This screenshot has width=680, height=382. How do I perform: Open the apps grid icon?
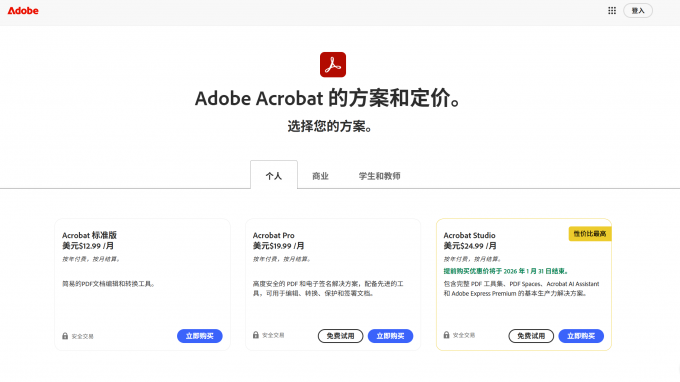coord(611,10)
